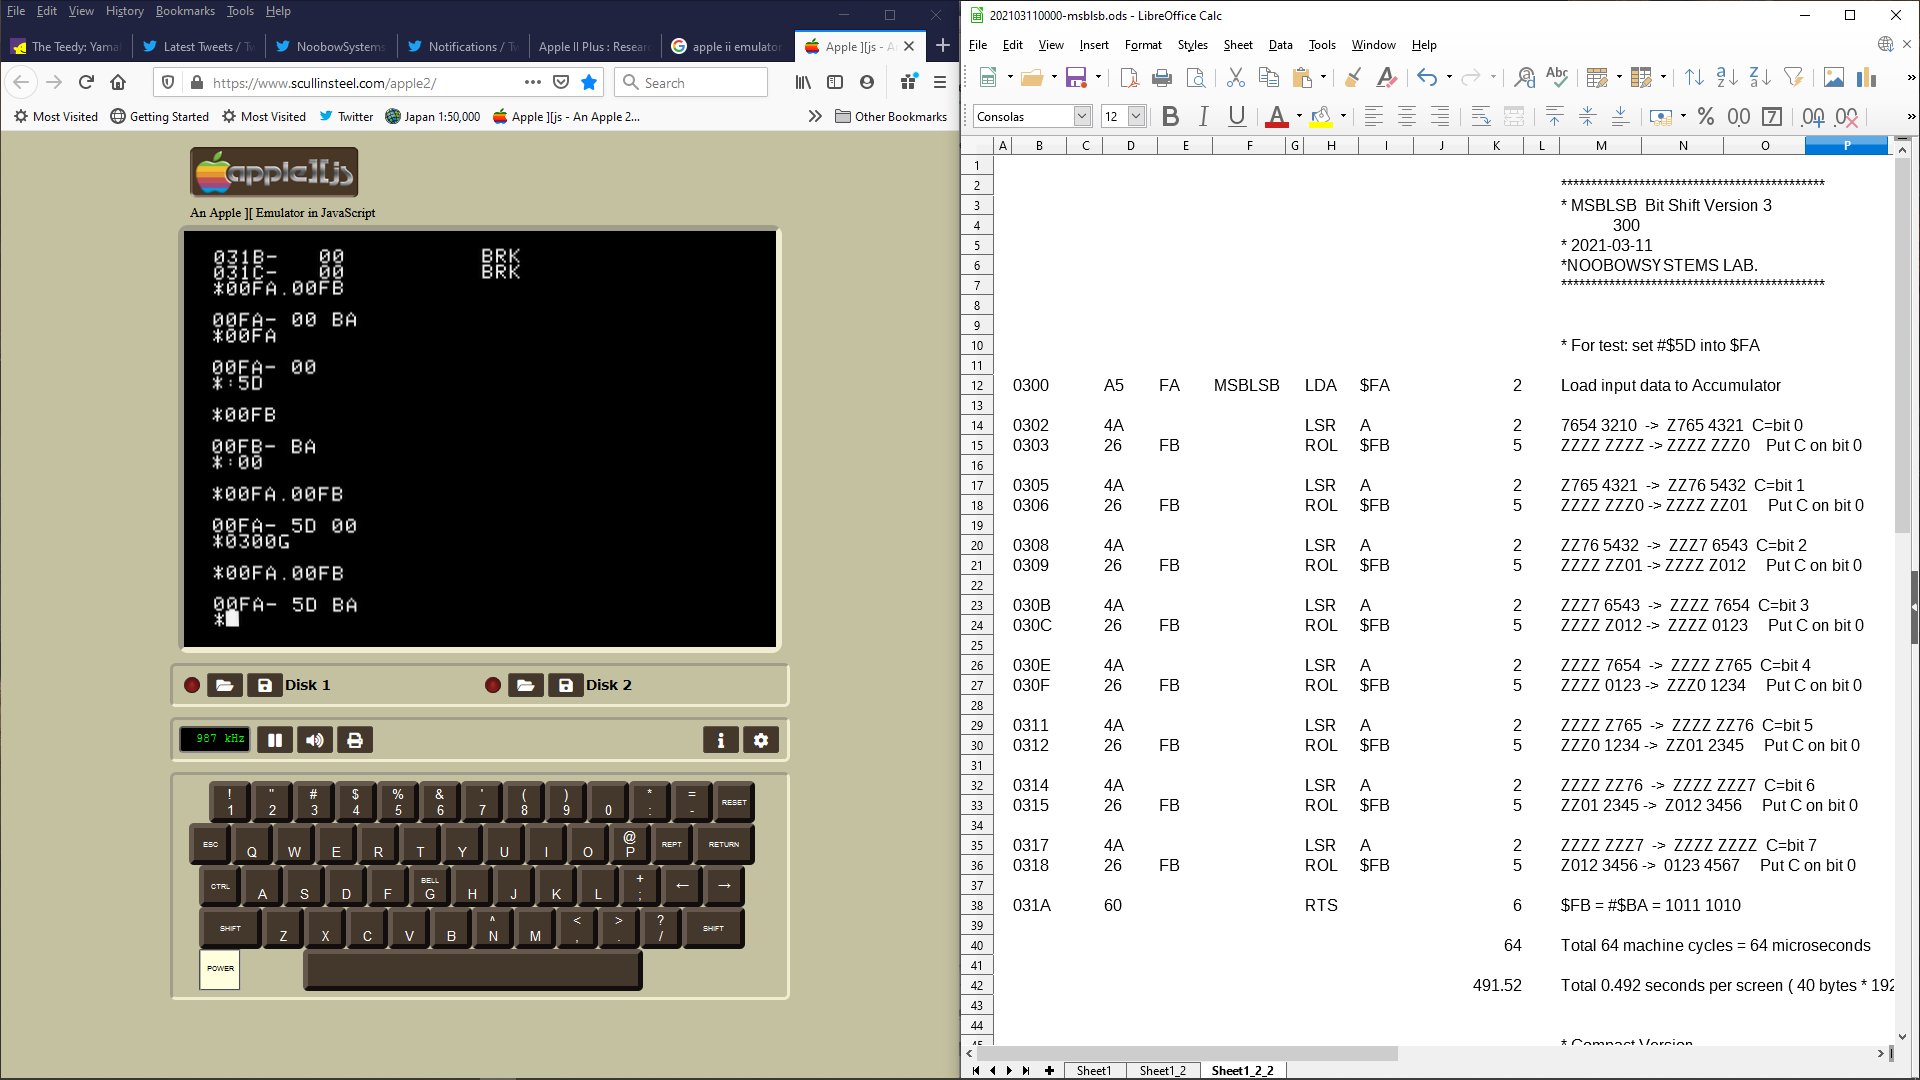Open the Font Name dropdown (Consolas)
This screenshot has width=1920, height=1080.
point(1082,117)
